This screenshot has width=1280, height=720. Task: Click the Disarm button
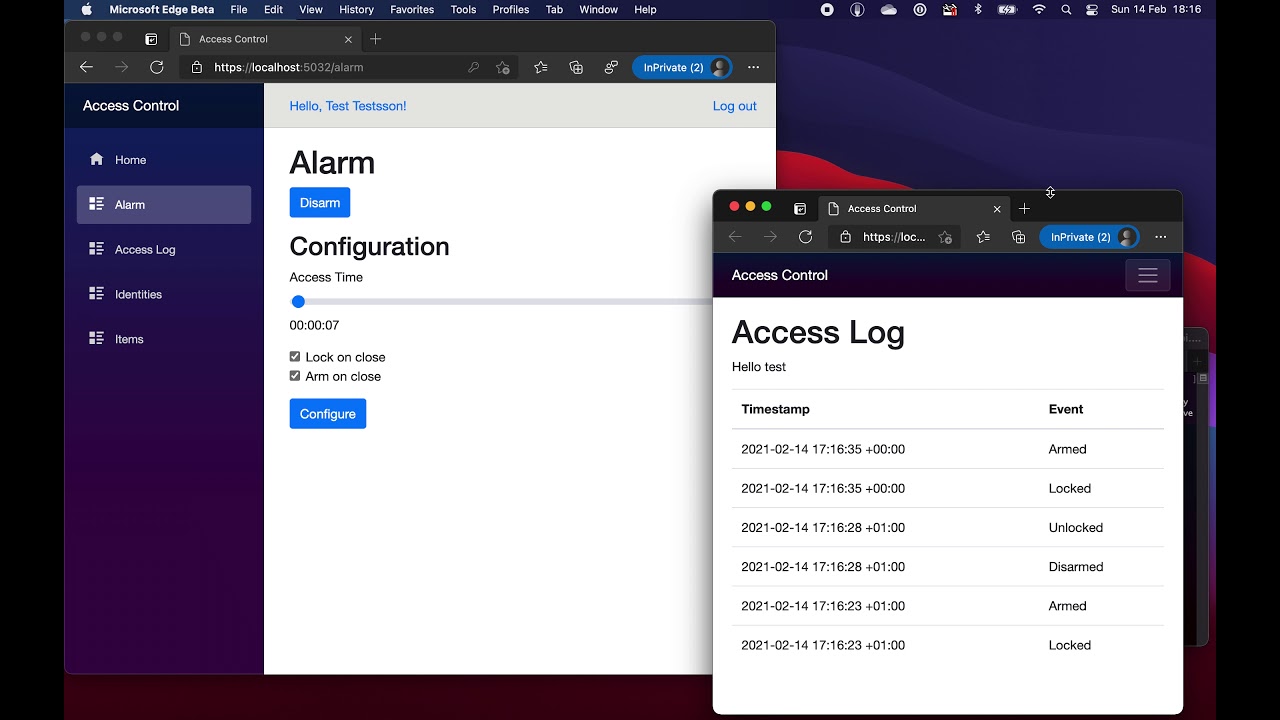pyautogui.click(x=320, y=202)
